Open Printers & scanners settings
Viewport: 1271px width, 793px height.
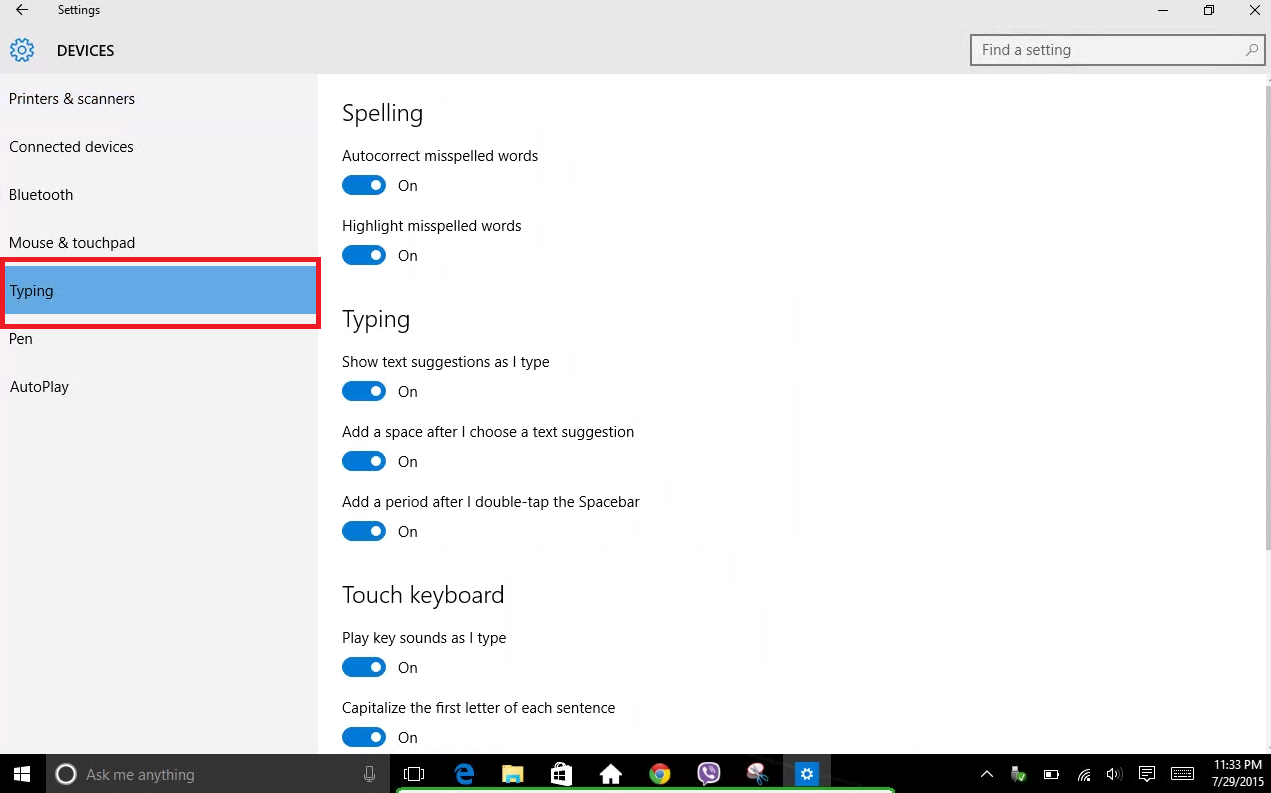pos(72,98)
